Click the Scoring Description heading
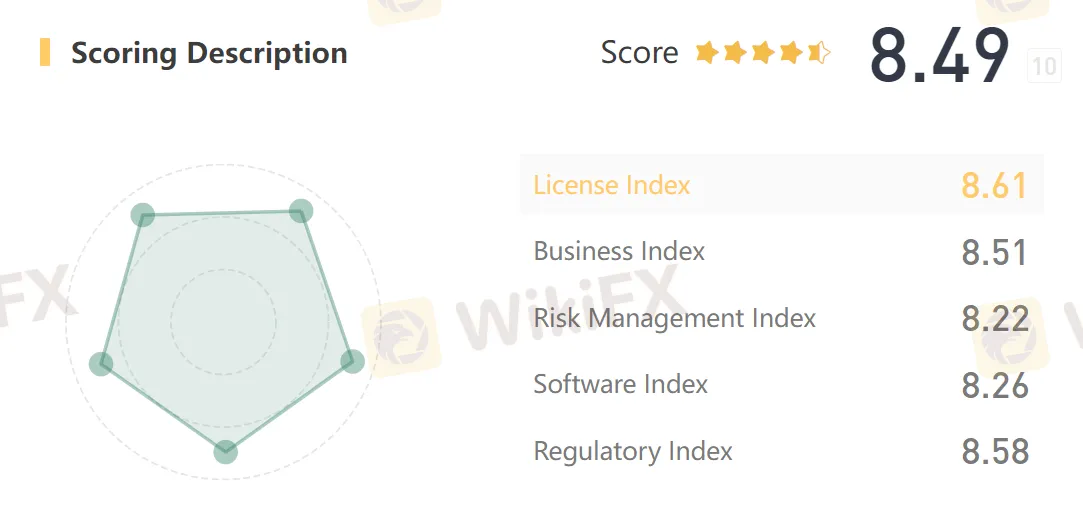Viewport: 1083px width, 531px height. pos(209,53)
